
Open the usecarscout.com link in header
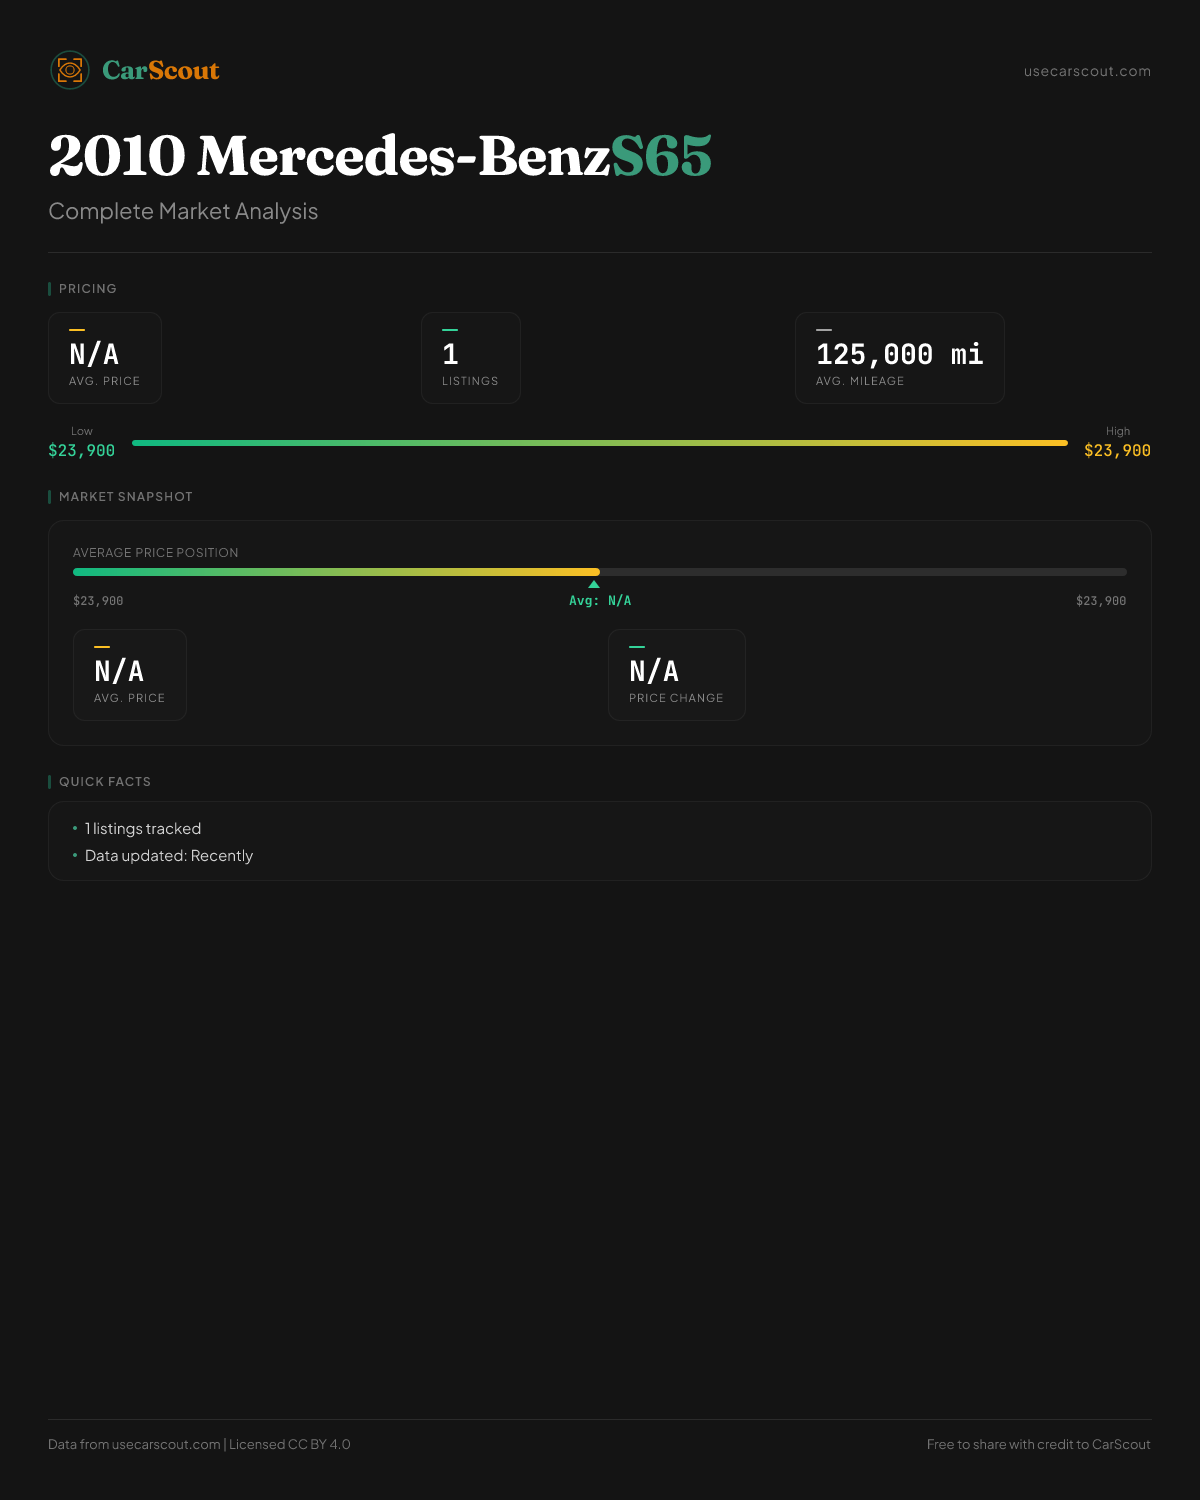(x=1087, y=71)
